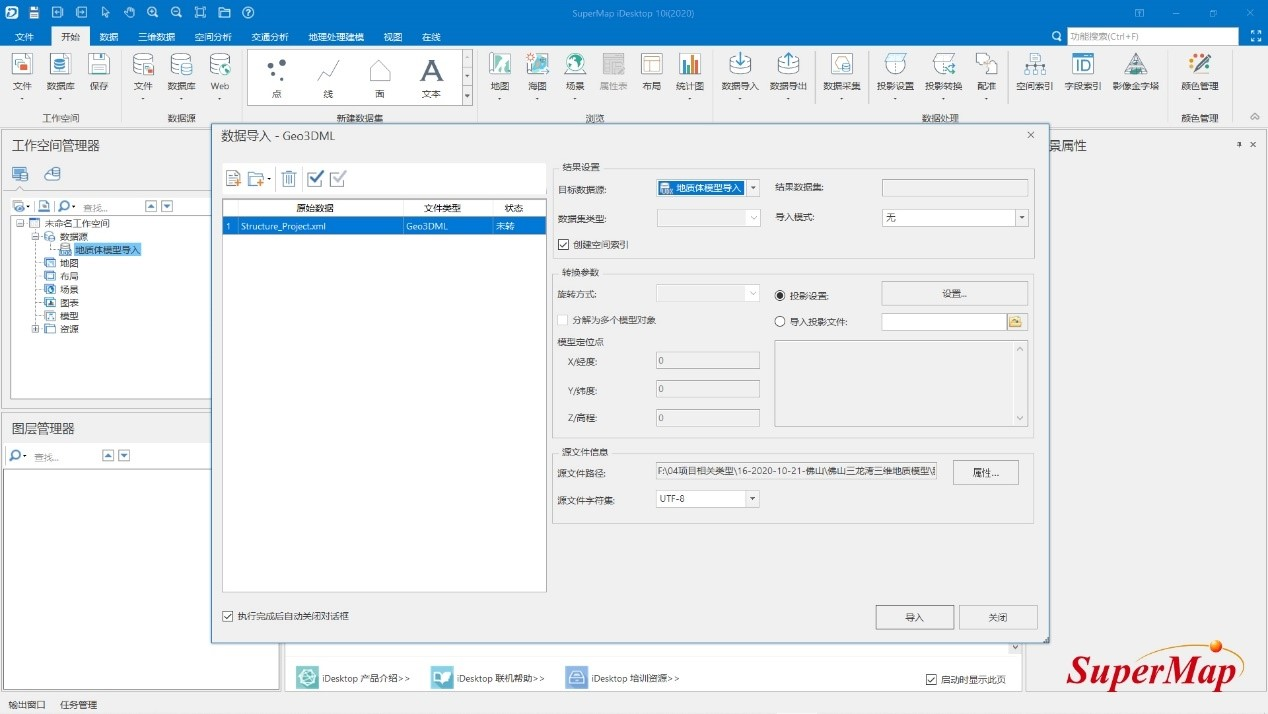The width and height of the screenshot is (1268, 714).
Task: Select the 导入投影文件 radio button
Action: pyautogui.click(x=780, y=322)
